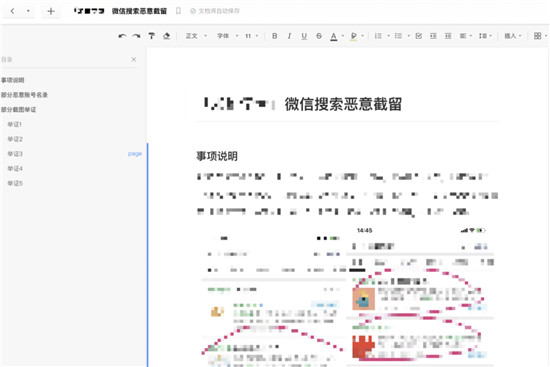Viewport: 550px width, 367px height.
Task: Select 举证1 in the outline
Action: [x=15, y=125]
